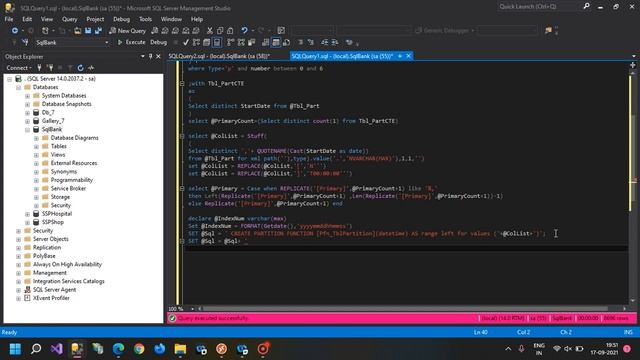Open Microsoft Edge from the taskbar
640x360 pixels.
tap(118, 349)
